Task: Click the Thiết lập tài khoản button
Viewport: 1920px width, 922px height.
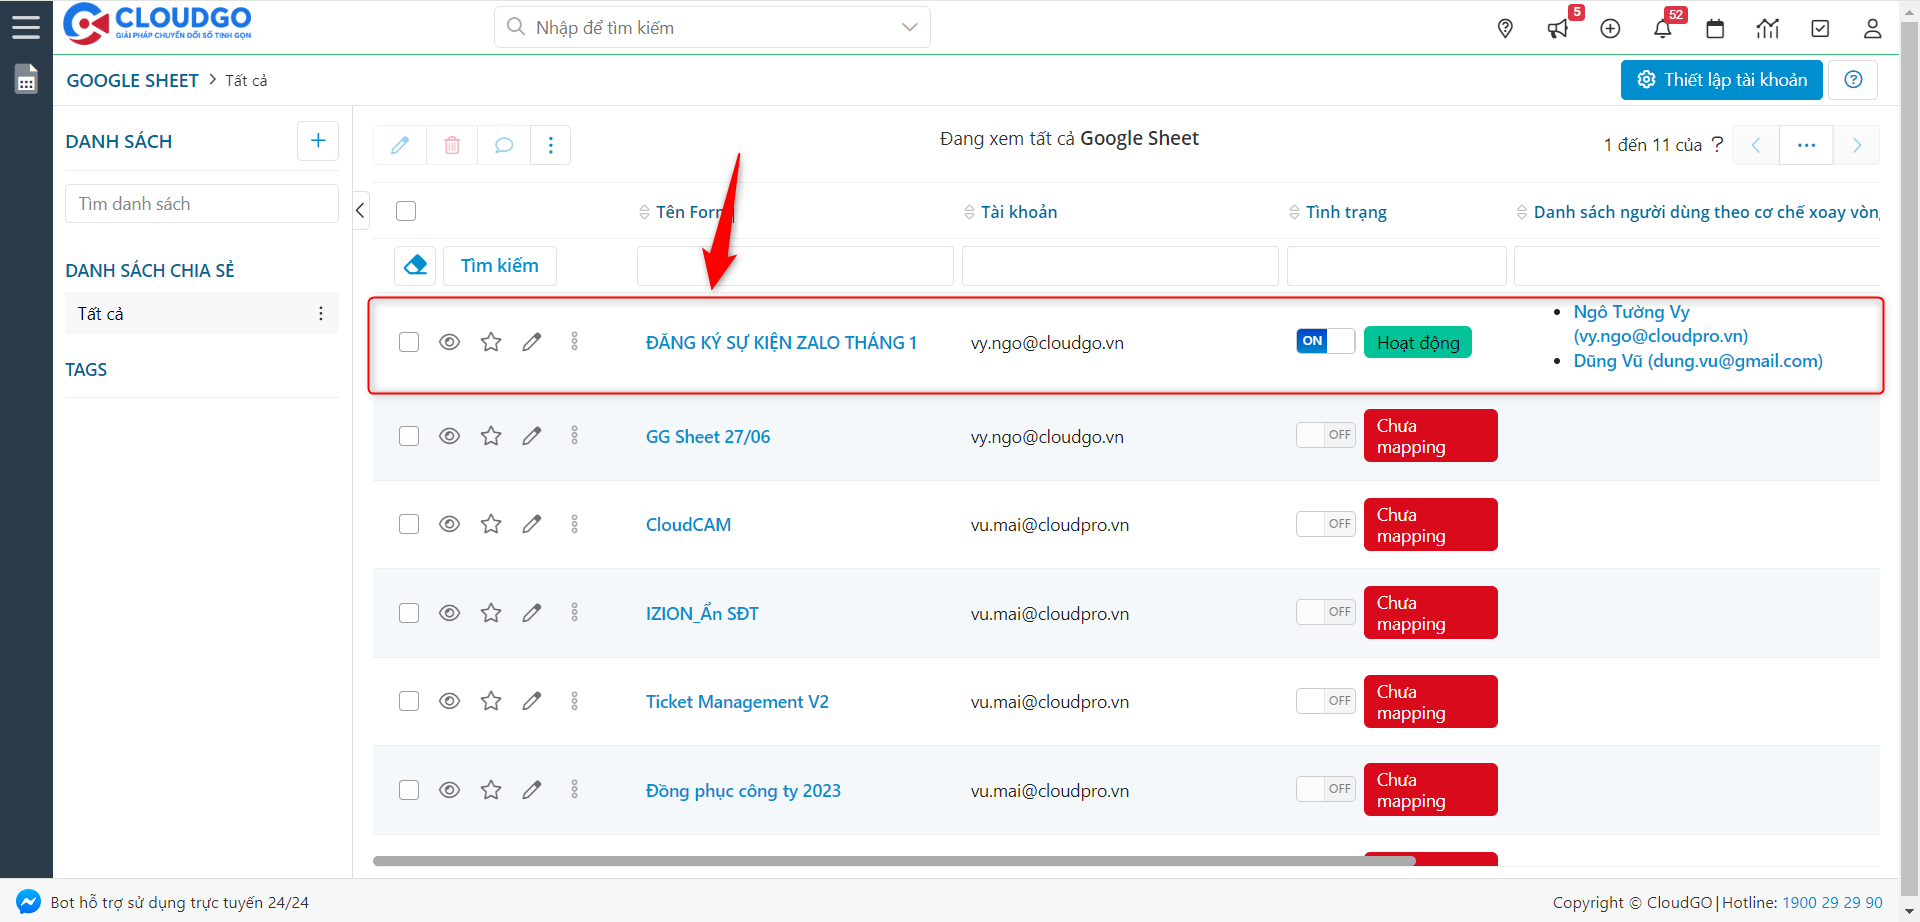Action: [x=1721, y=80]
